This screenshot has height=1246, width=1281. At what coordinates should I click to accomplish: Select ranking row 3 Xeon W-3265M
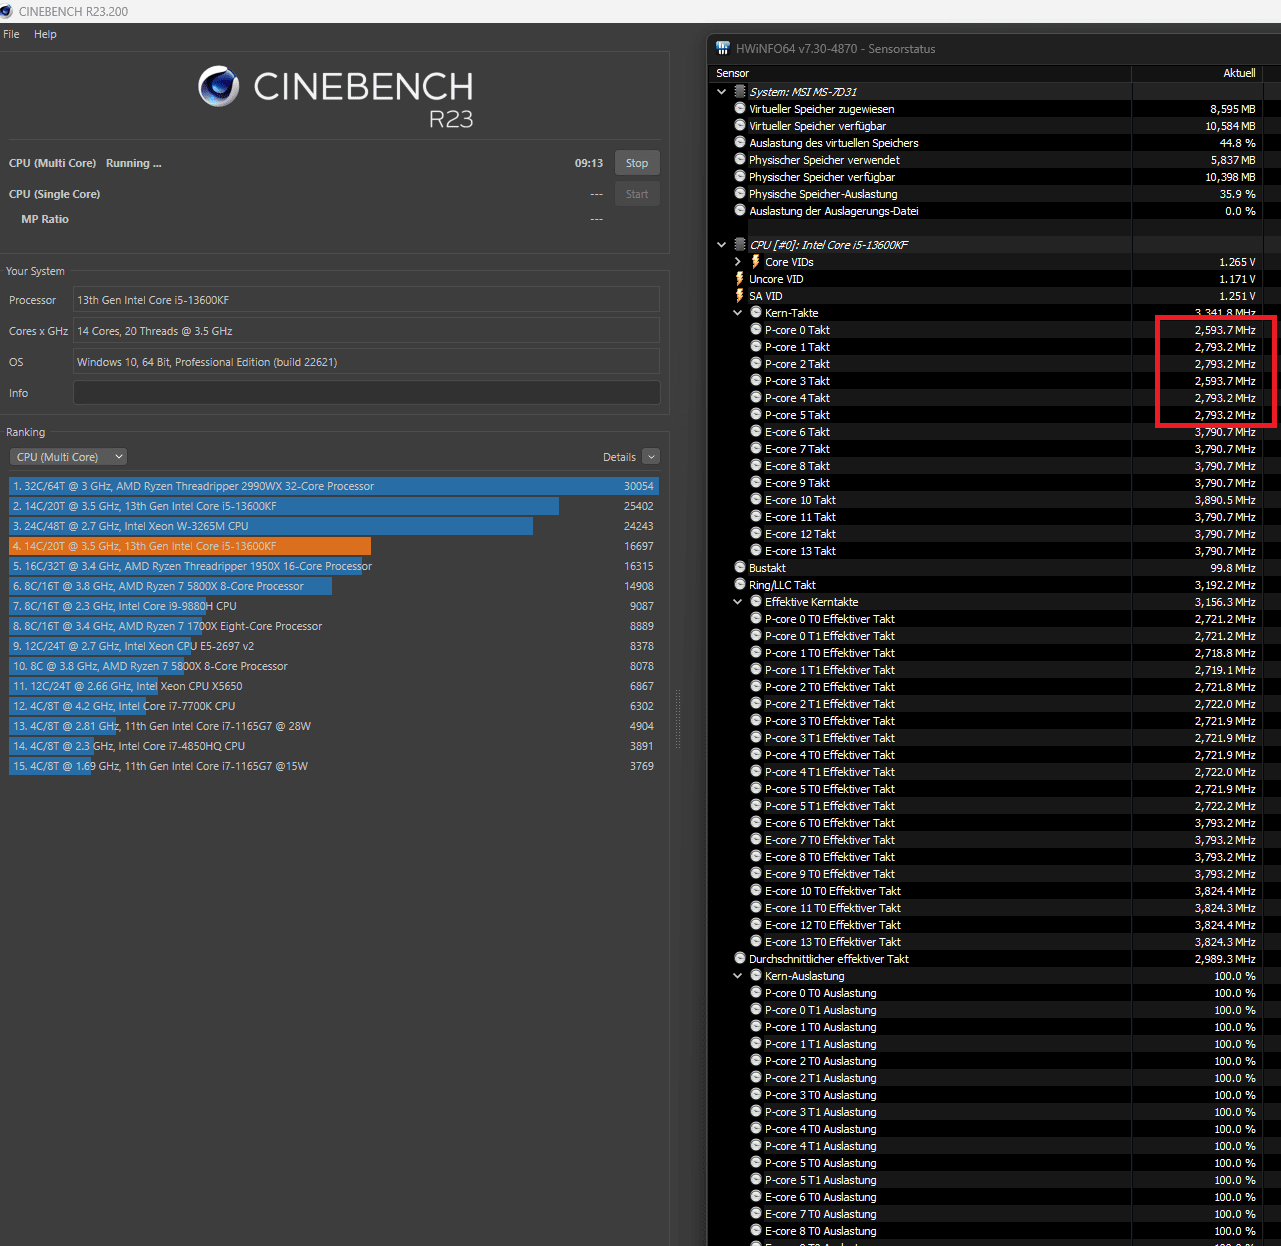coord(334,526)
